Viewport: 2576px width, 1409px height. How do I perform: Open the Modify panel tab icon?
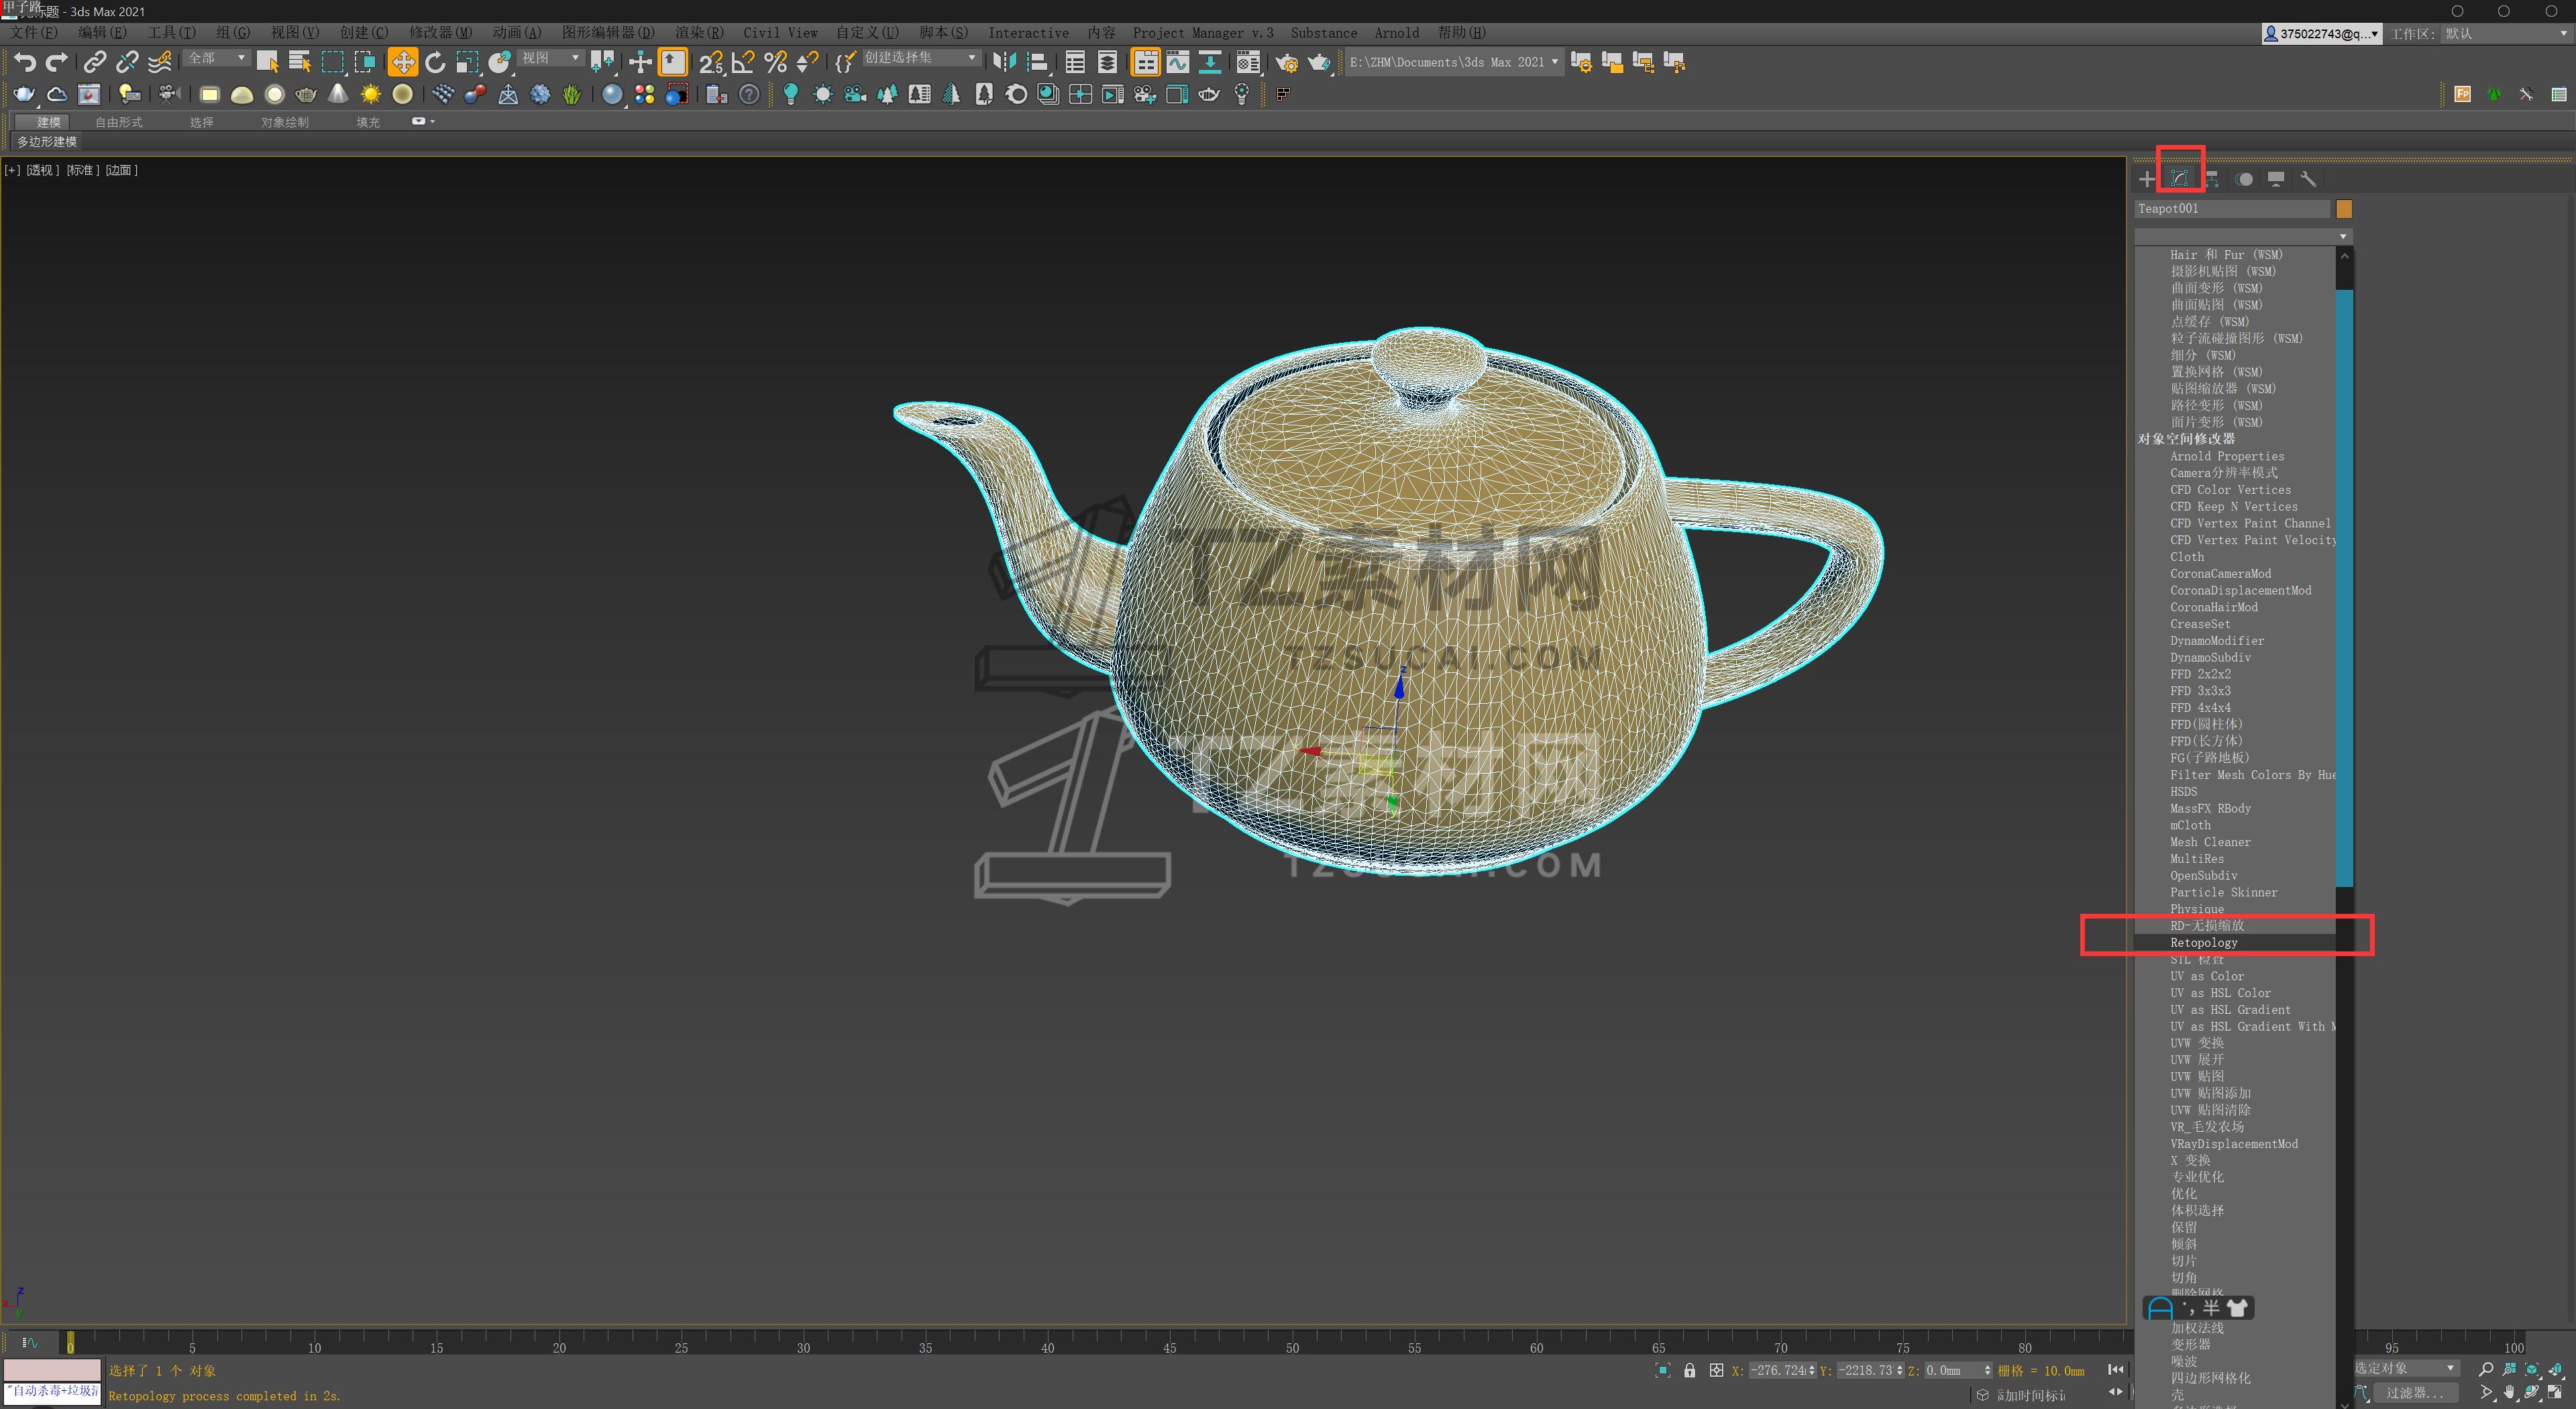click(x=2179, y=179)
